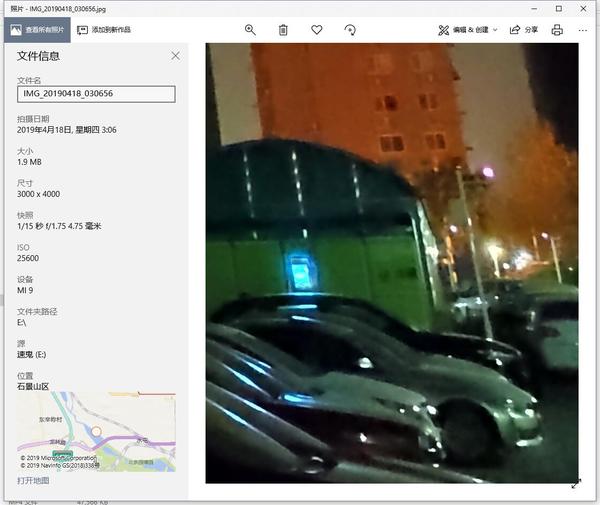Minimize the Photos window

pos(535,8)
